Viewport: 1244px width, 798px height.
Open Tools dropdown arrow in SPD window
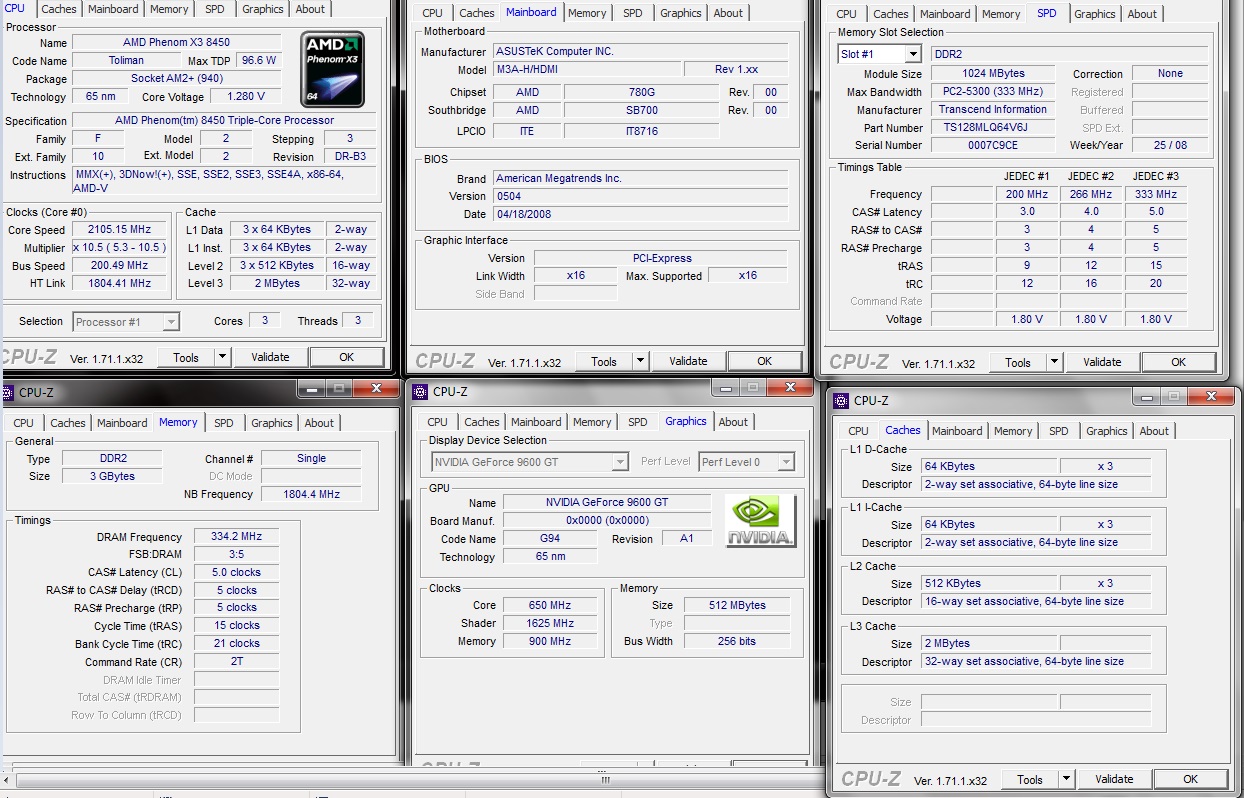coord(1055,363)
